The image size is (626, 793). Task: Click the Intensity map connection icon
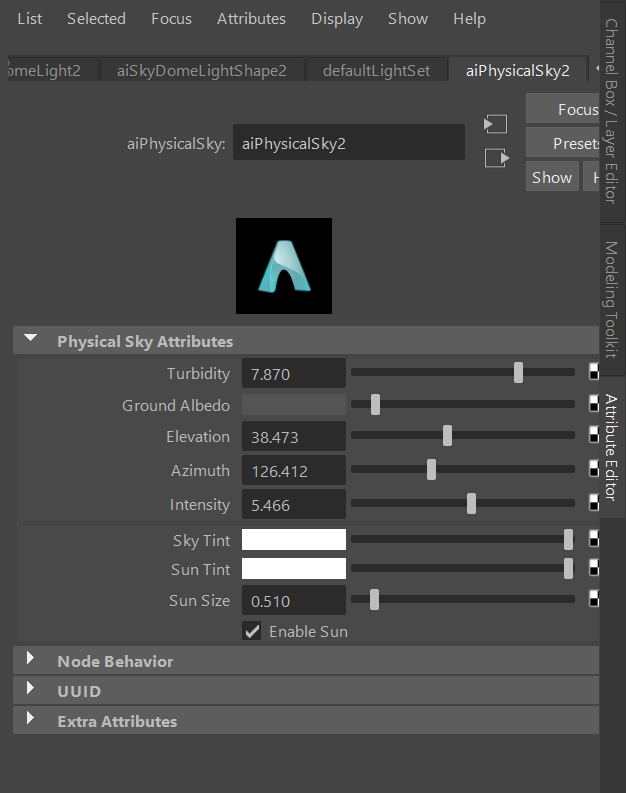coord(594,503)
